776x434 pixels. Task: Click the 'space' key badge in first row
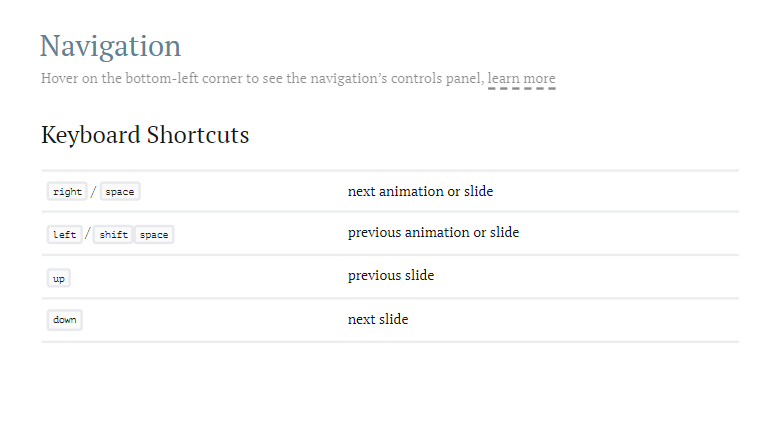click(120, 192)
